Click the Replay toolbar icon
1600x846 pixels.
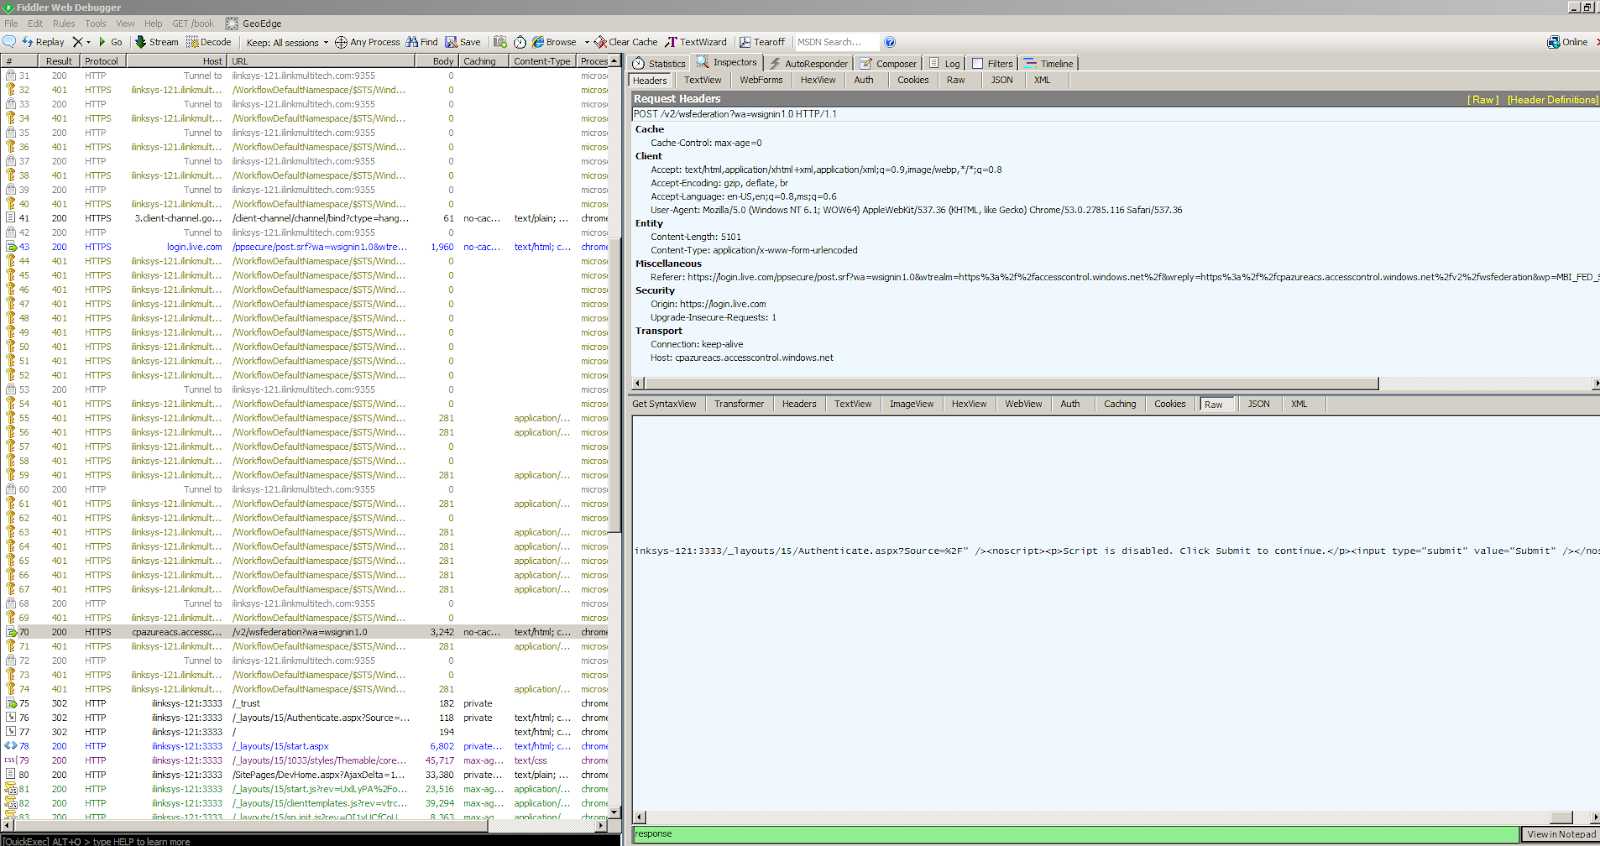click(28, 42)
